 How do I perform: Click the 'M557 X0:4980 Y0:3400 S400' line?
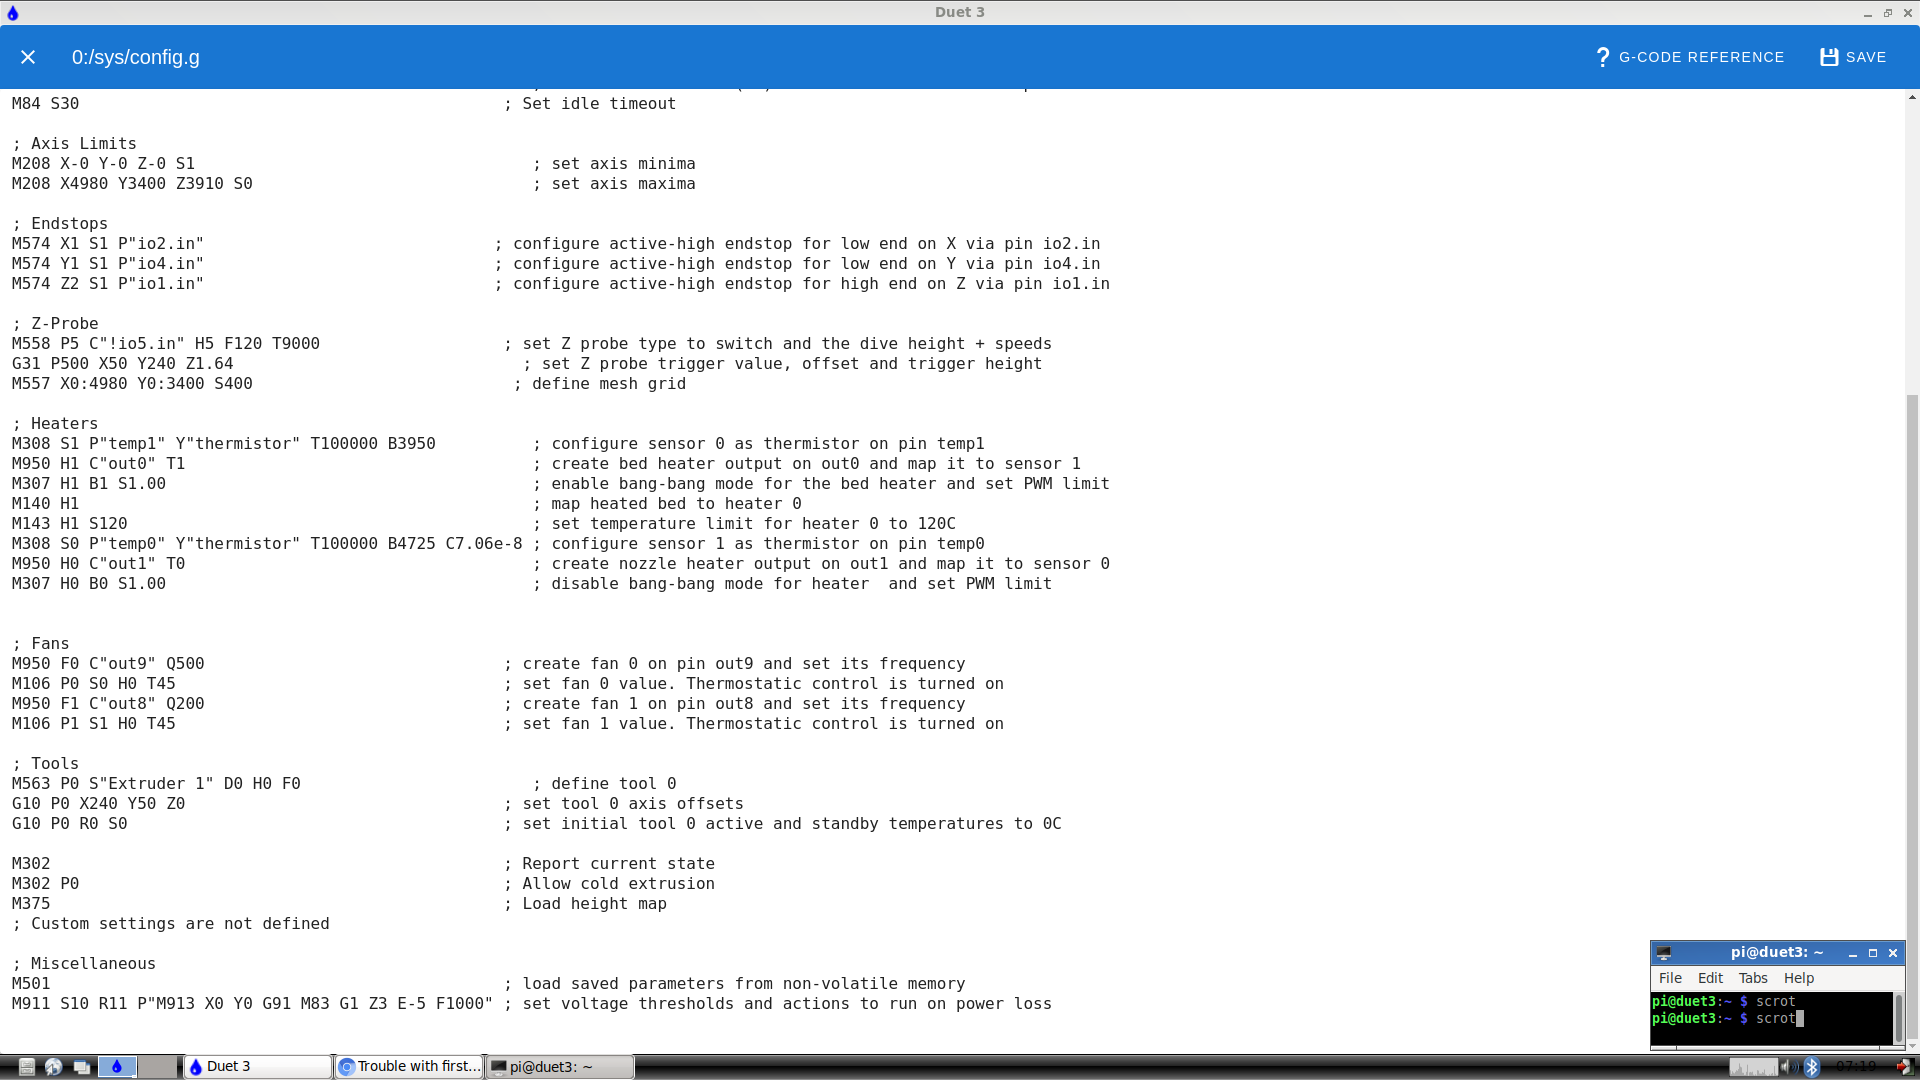[x=132, y=384]
